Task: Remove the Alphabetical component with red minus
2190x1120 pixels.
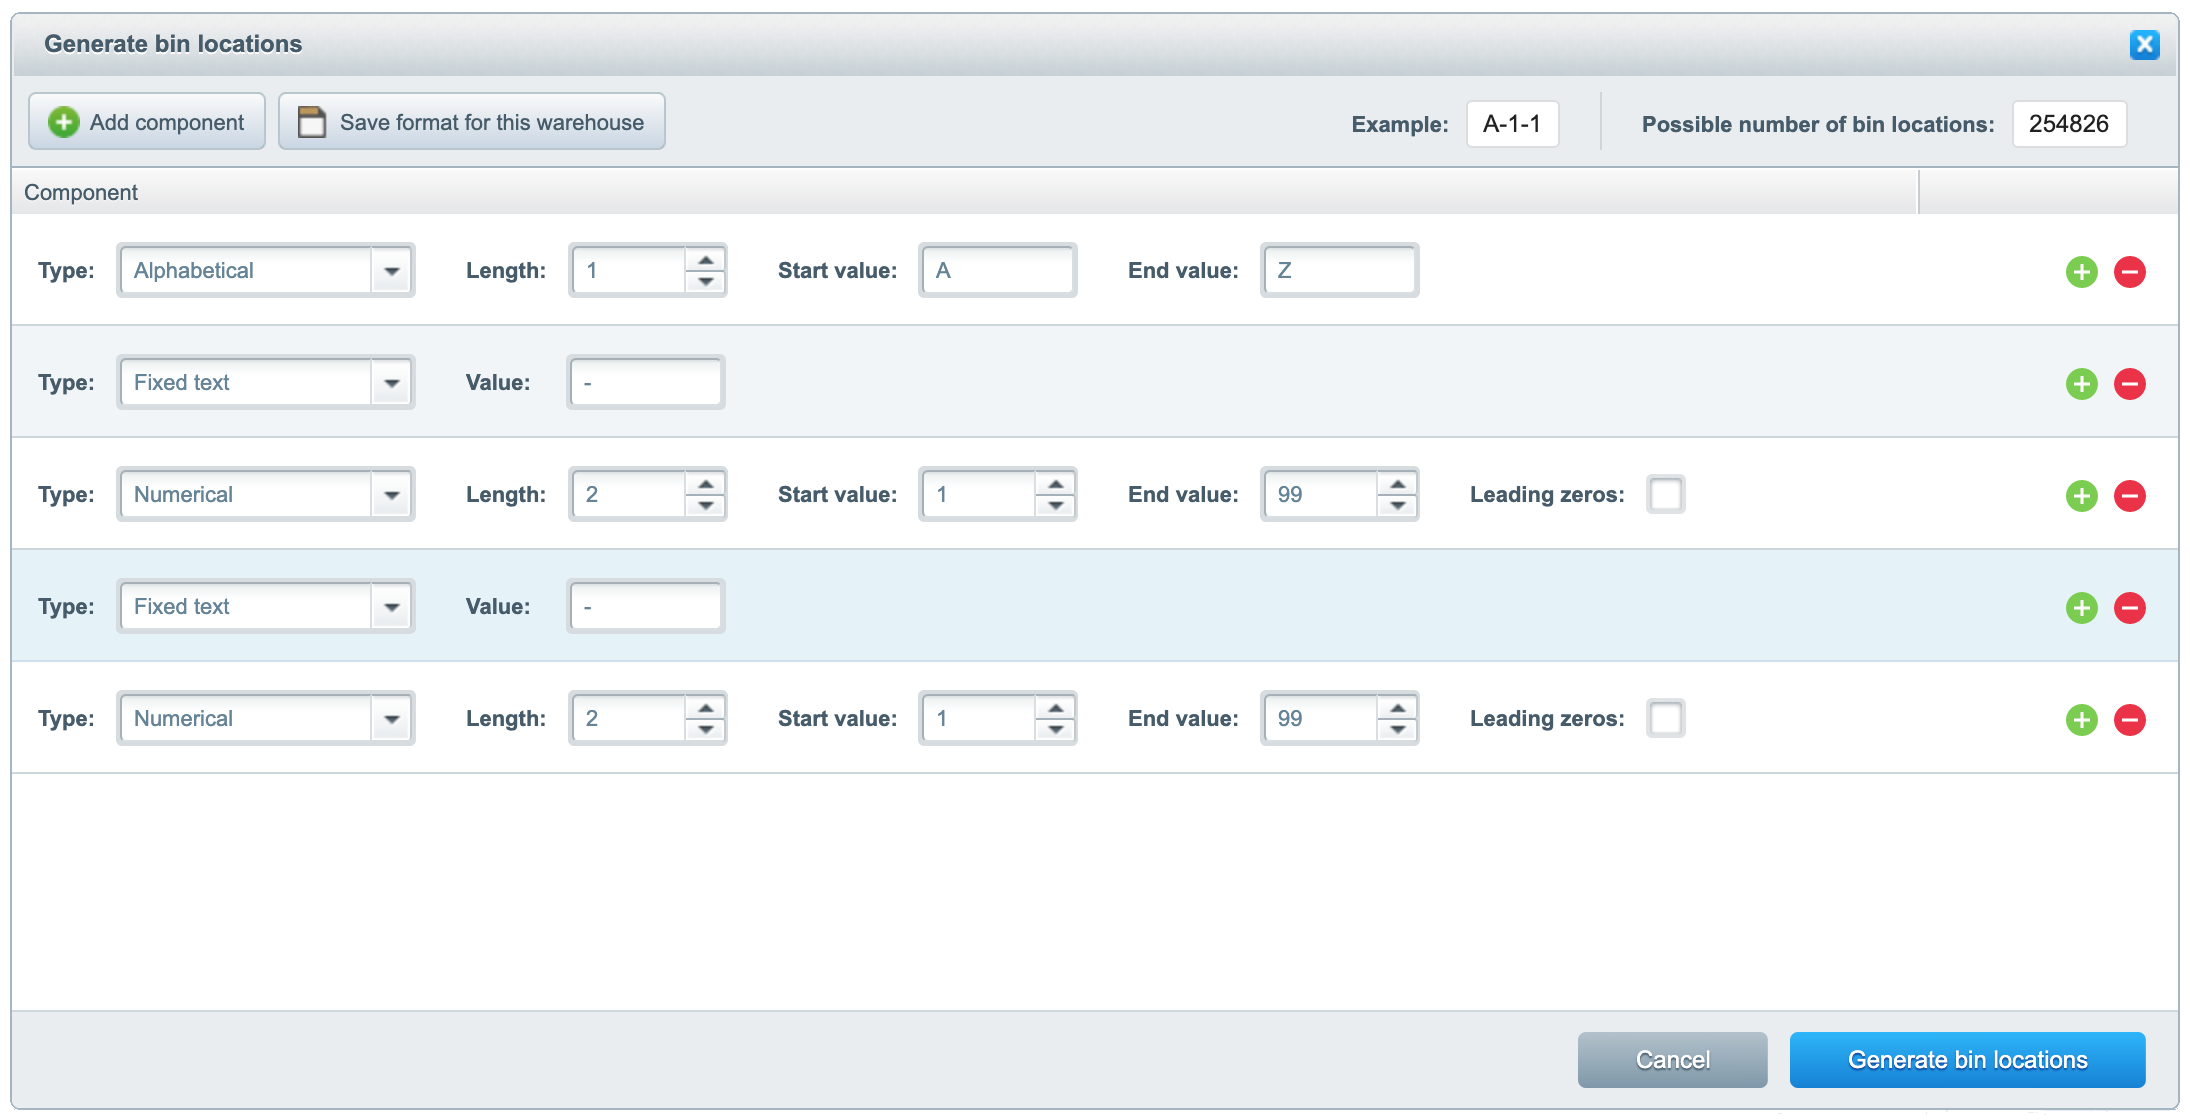Action: (2129, 272)
